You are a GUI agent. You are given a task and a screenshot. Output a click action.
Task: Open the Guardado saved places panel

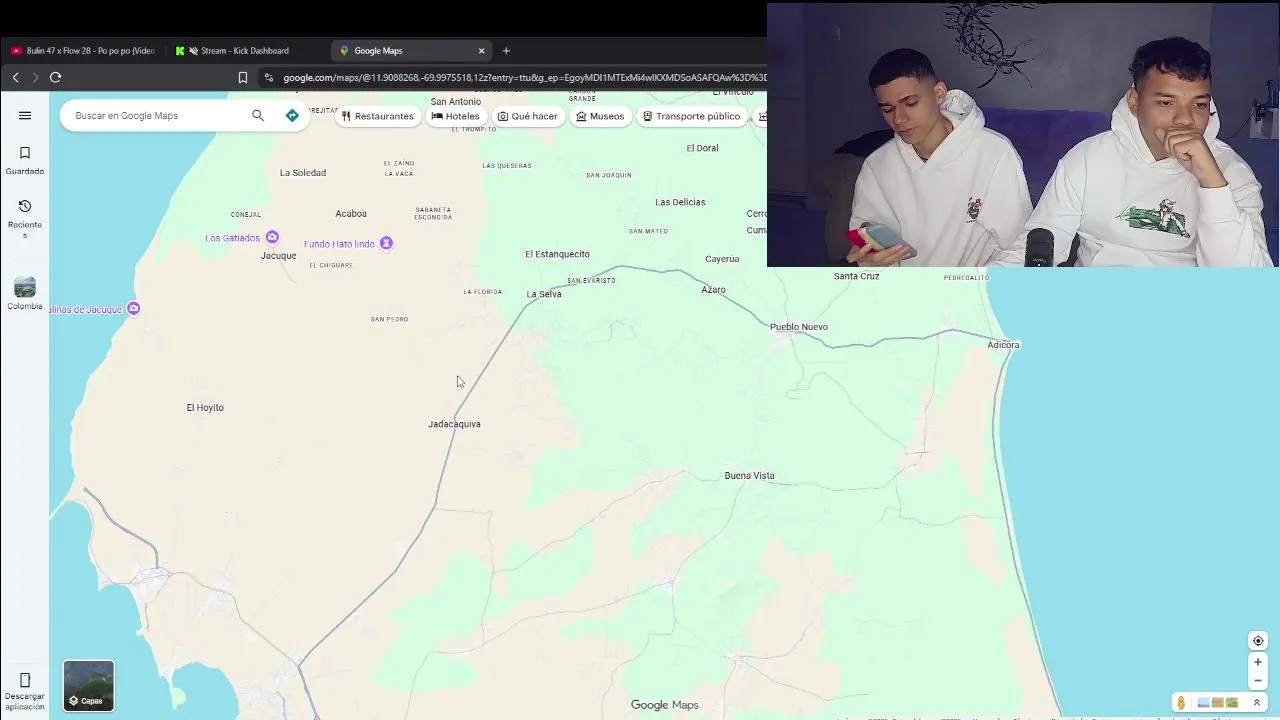pyautogui.click(x=25, y=160)
